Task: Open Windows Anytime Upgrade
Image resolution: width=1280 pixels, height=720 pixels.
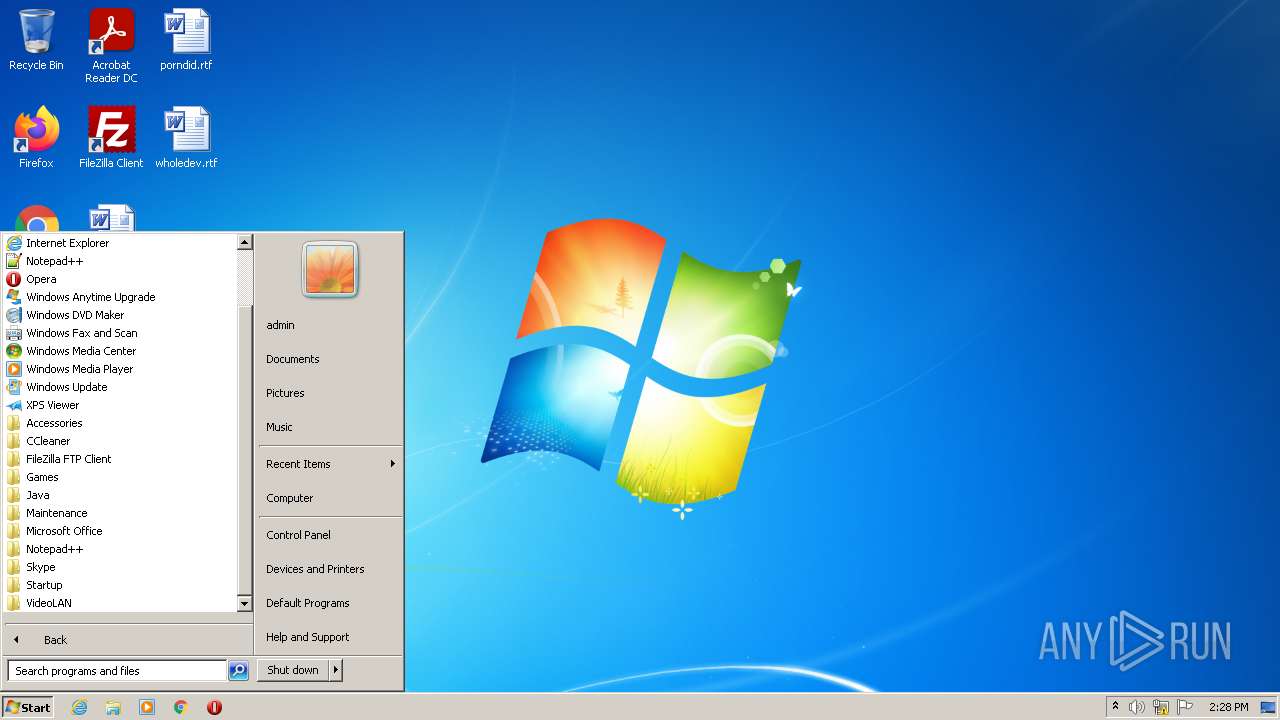Action: pos(120,297)
